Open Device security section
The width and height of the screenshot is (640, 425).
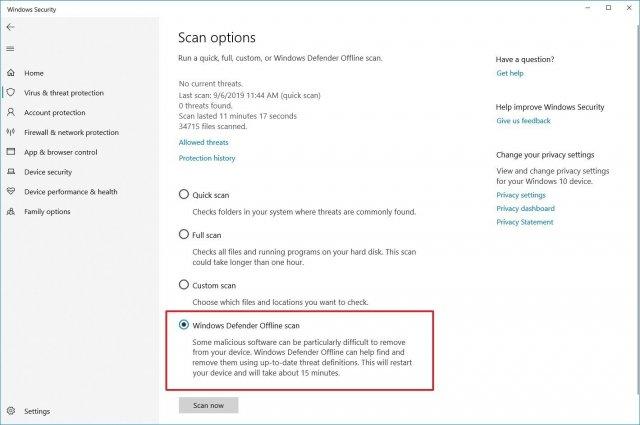48,172
